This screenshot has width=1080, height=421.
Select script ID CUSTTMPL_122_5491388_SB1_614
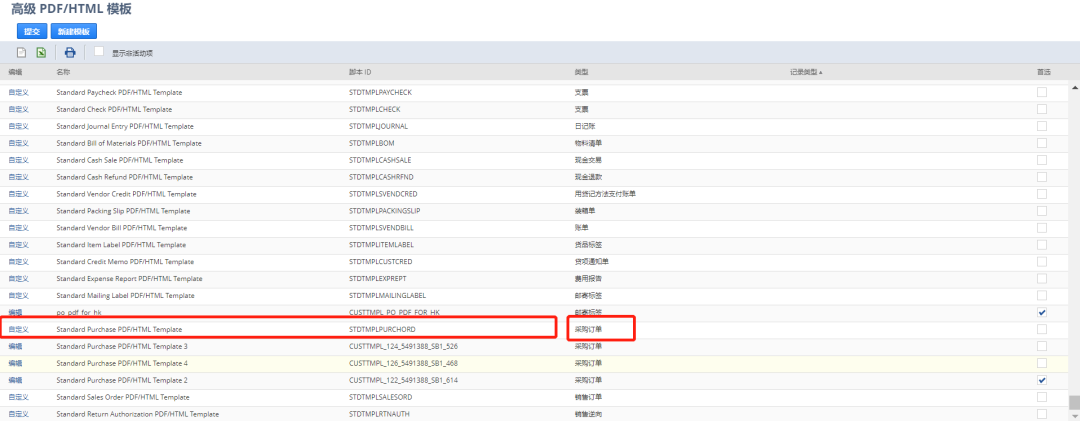click(x=404, y=380)
